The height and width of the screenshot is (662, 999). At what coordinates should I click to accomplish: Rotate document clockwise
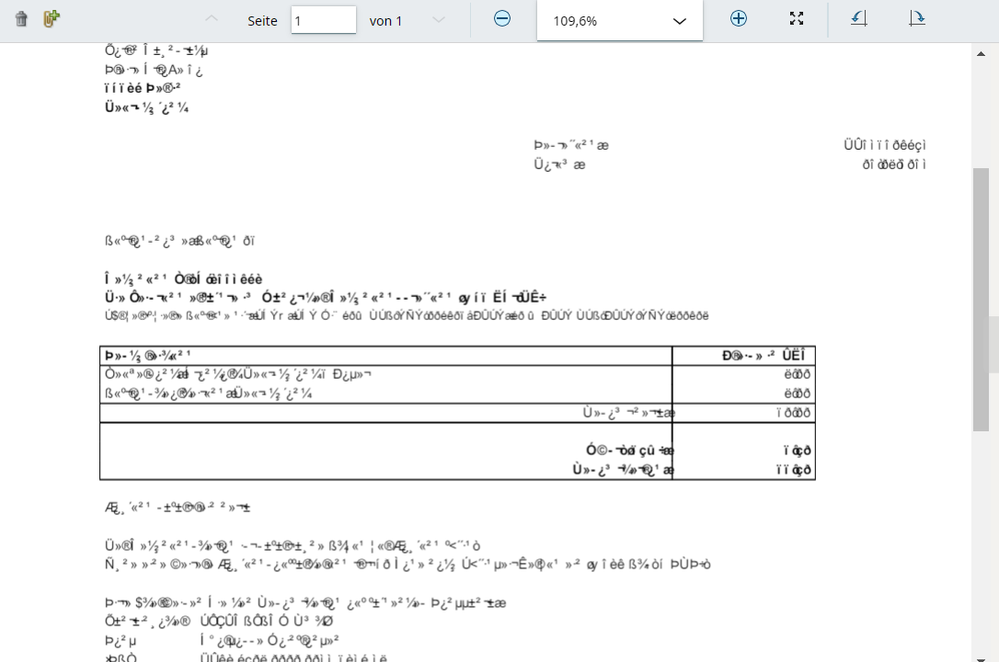click(x=916, y=19)
